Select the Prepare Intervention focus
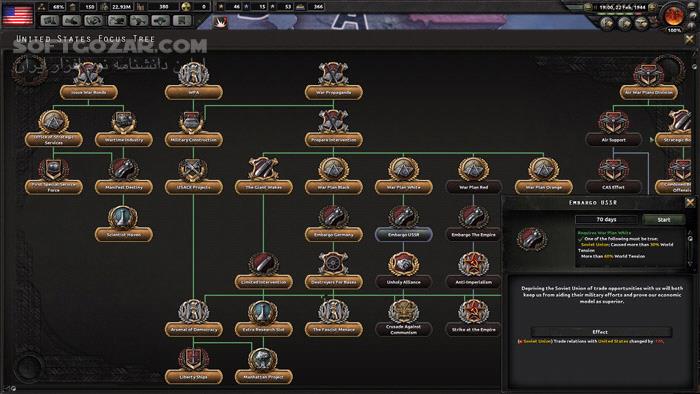 click(333, 140)
